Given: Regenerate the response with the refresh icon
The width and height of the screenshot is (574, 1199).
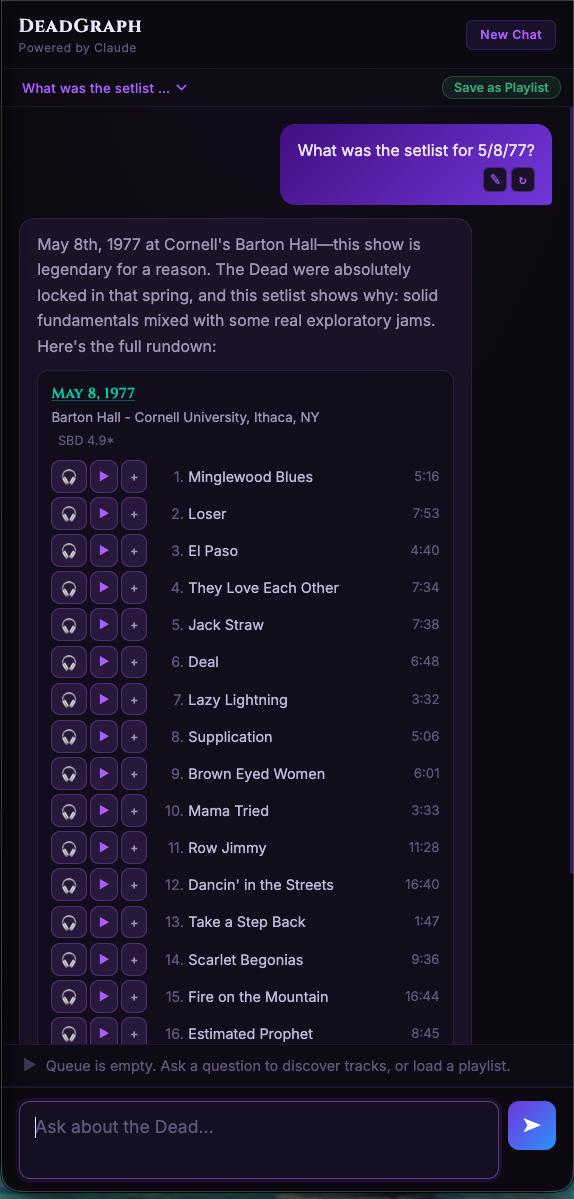Looking at the screenshot, I should click(523, 180).
